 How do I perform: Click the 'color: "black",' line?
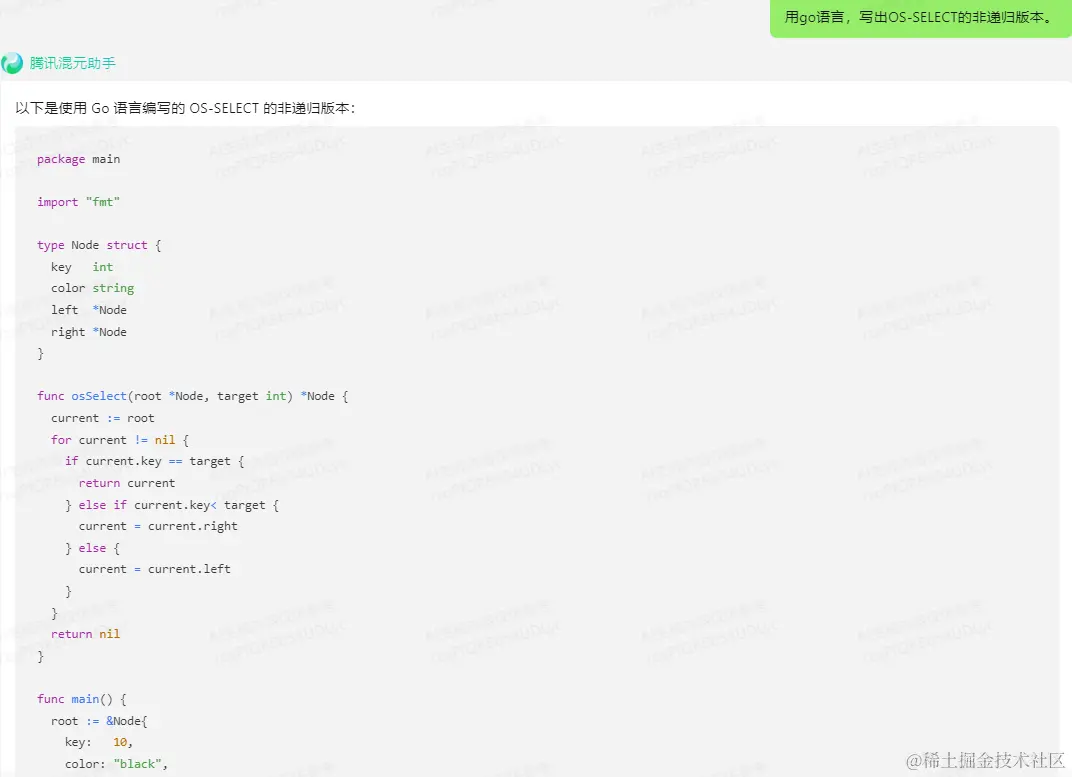(116, 764)
